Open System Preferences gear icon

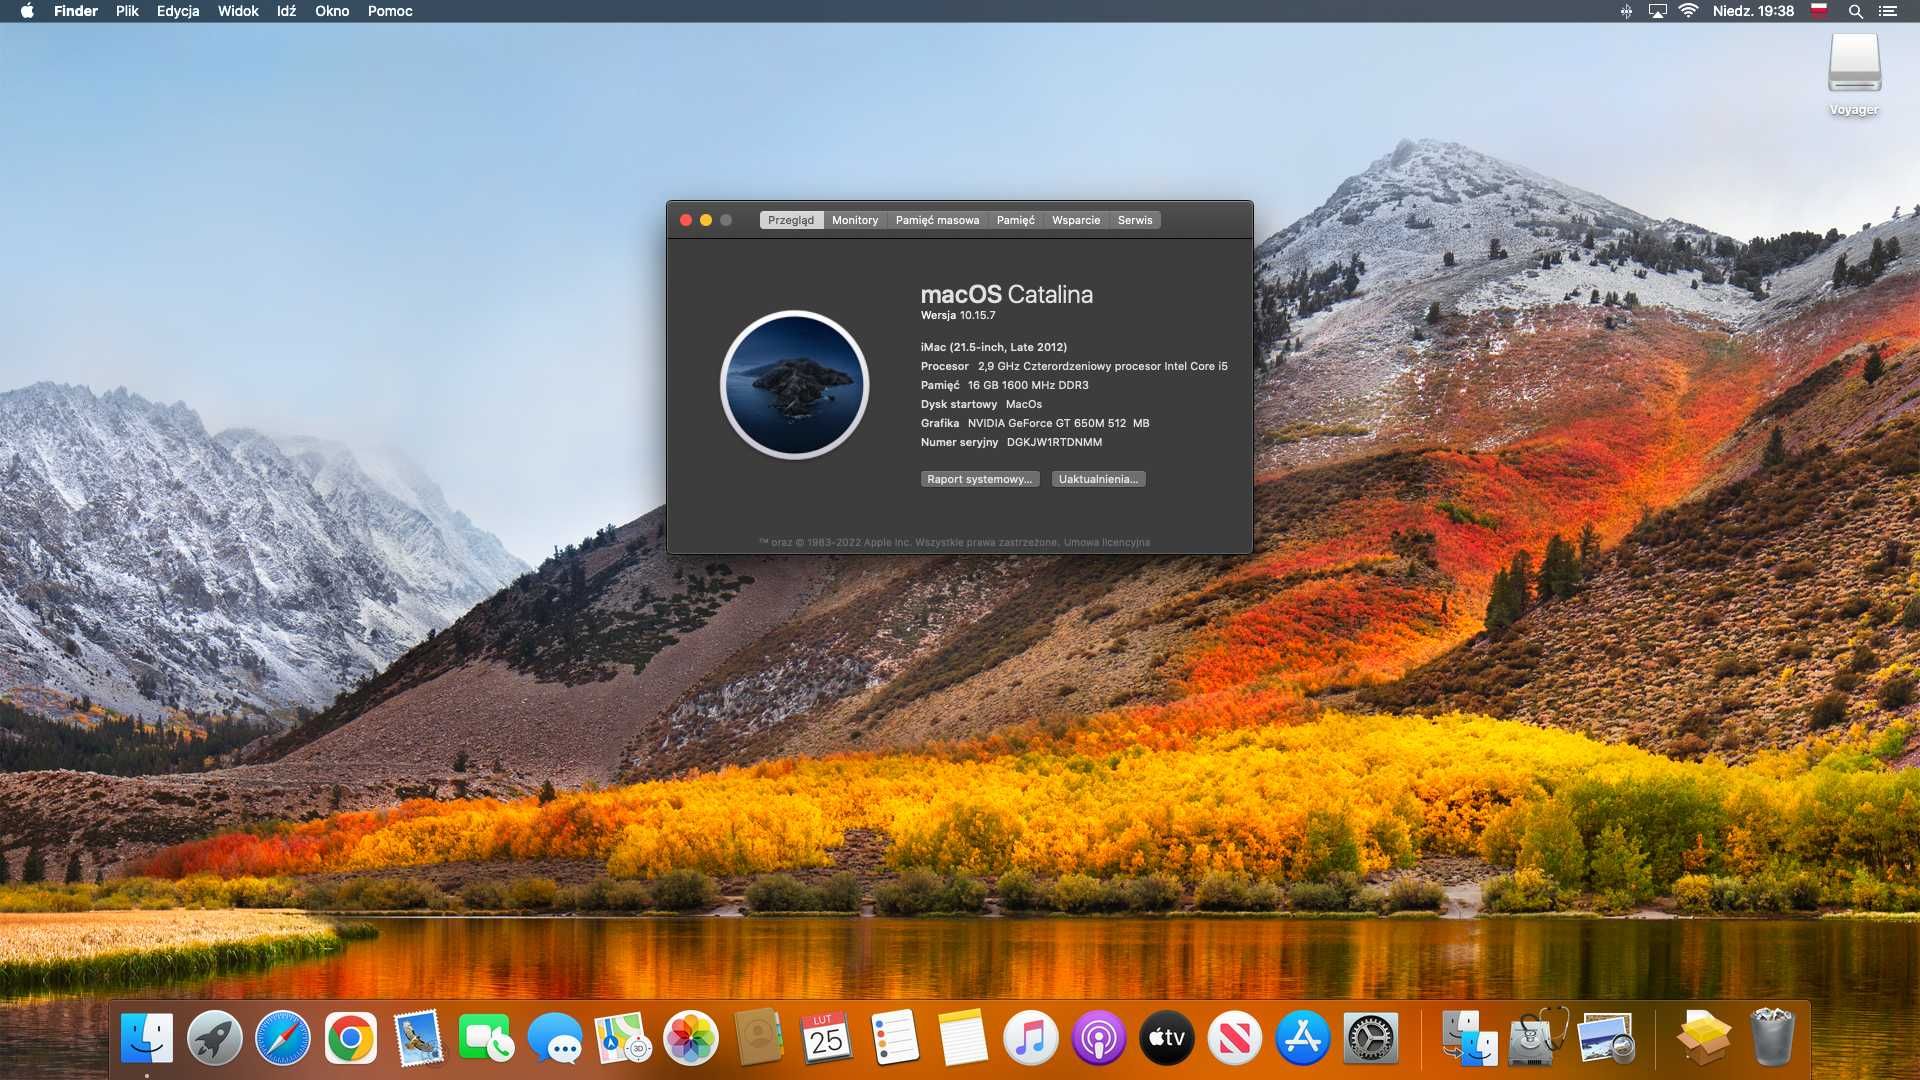pos(1371,1039)
